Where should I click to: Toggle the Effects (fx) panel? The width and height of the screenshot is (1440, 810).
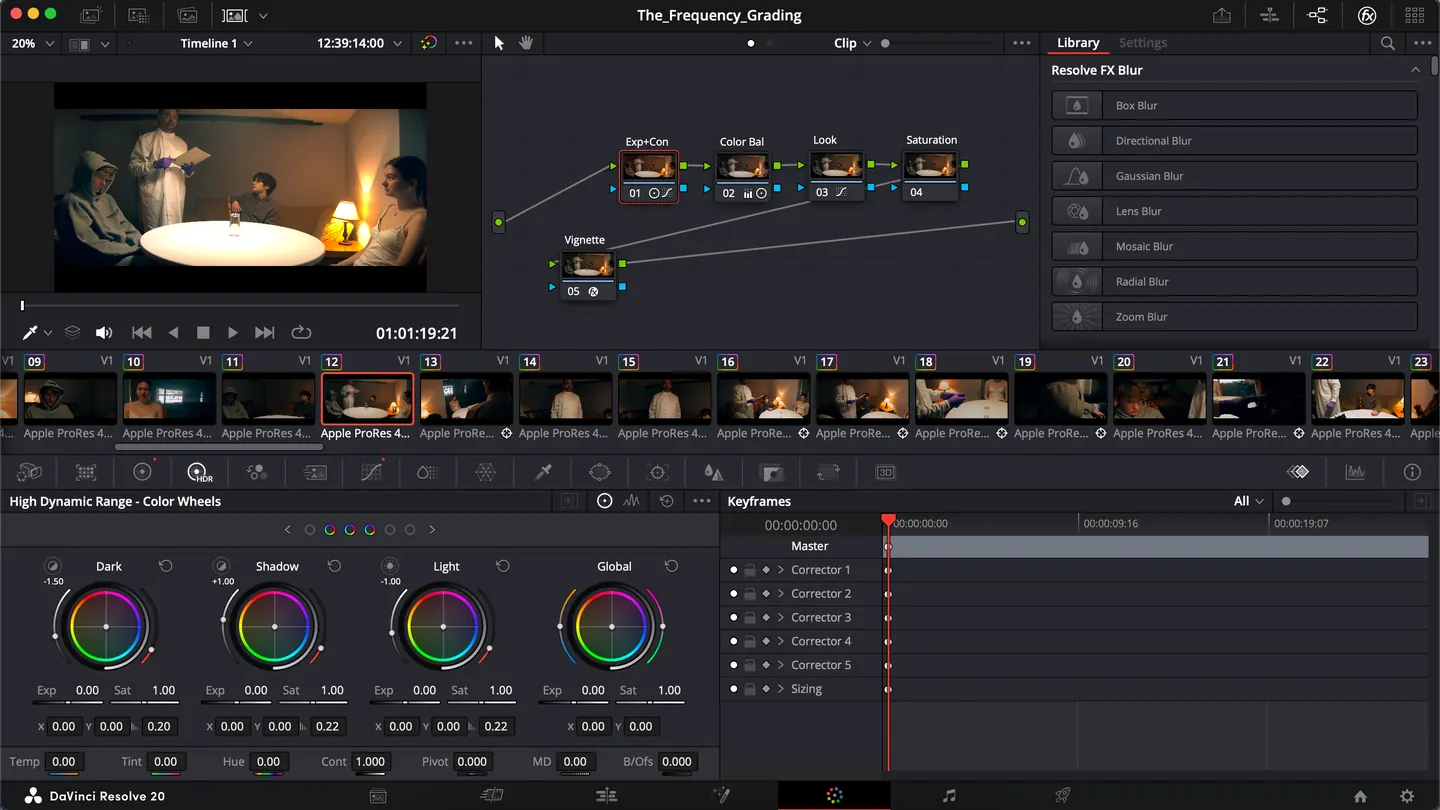[x=1367, y=15]
